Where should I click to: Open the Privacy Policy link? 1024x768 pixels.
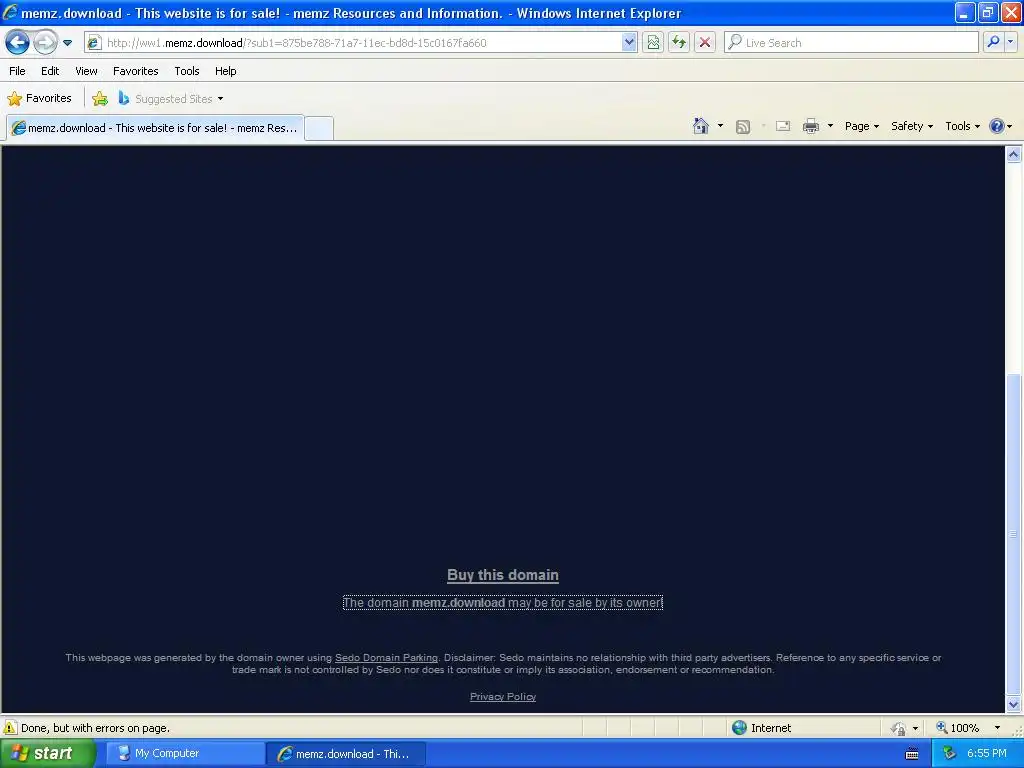click(x=503, y=697)
